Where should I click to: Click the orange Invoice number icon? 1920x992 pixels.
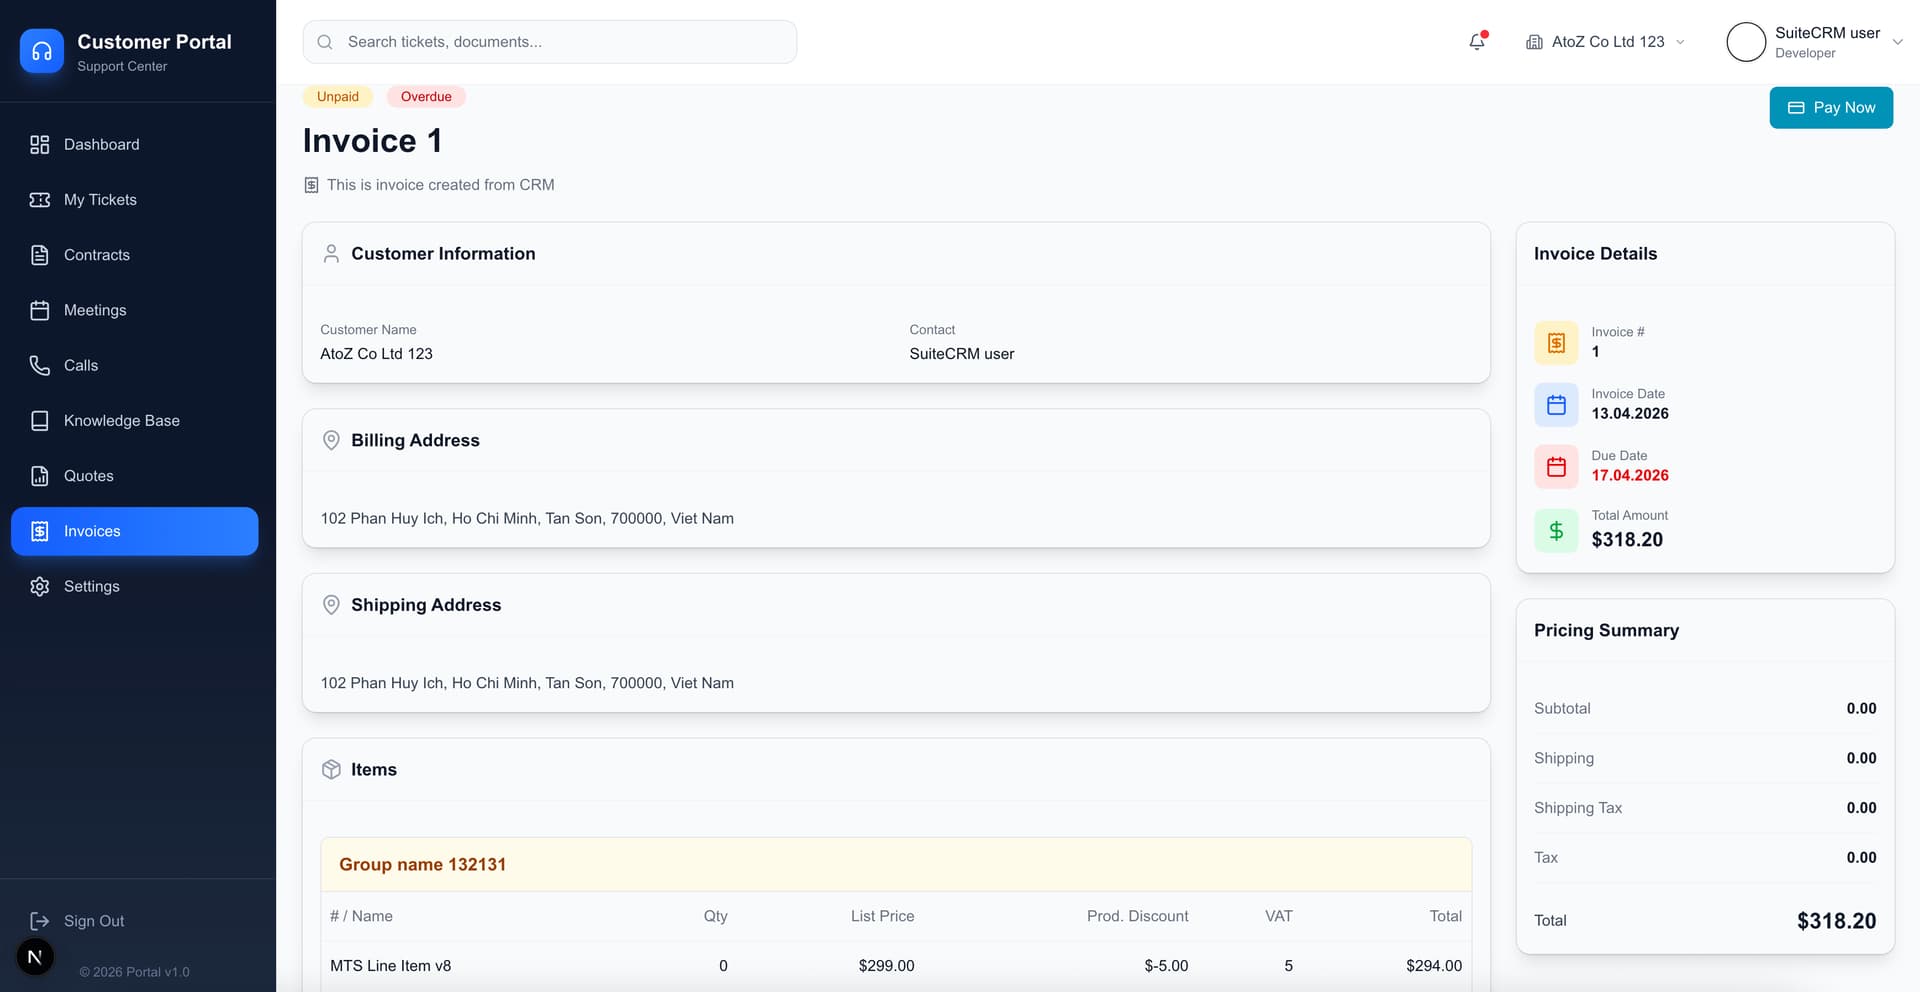[x=1556, y=343]
